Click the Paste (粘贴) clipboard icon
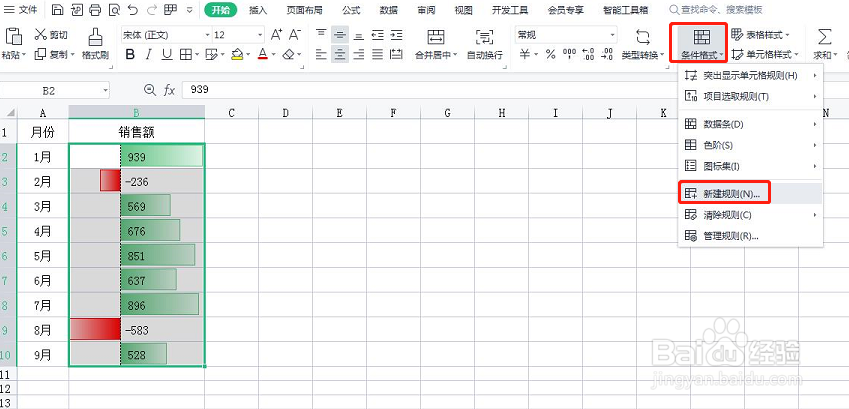Screen dimensions: 849x409 click(14, 36)
